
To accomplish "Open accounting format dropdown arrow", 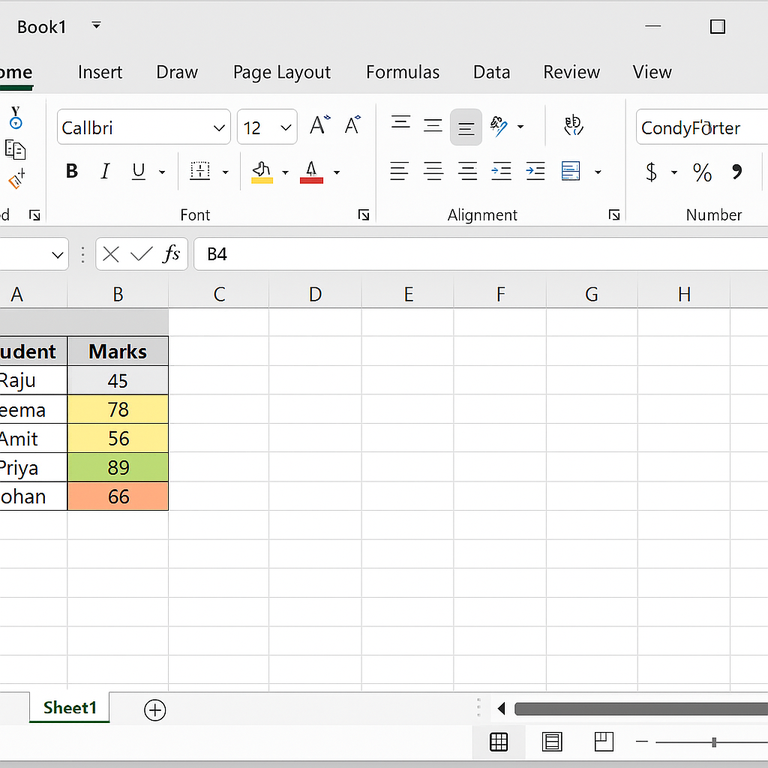I will 674,172.
